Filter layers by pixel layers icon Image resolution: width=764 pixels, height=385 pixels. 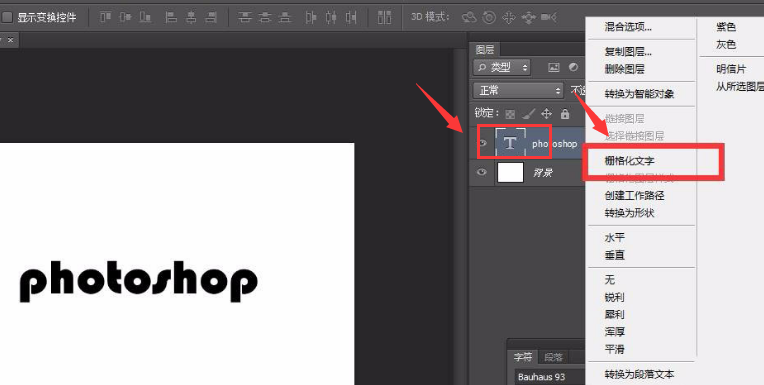click(x=554, y=67)
